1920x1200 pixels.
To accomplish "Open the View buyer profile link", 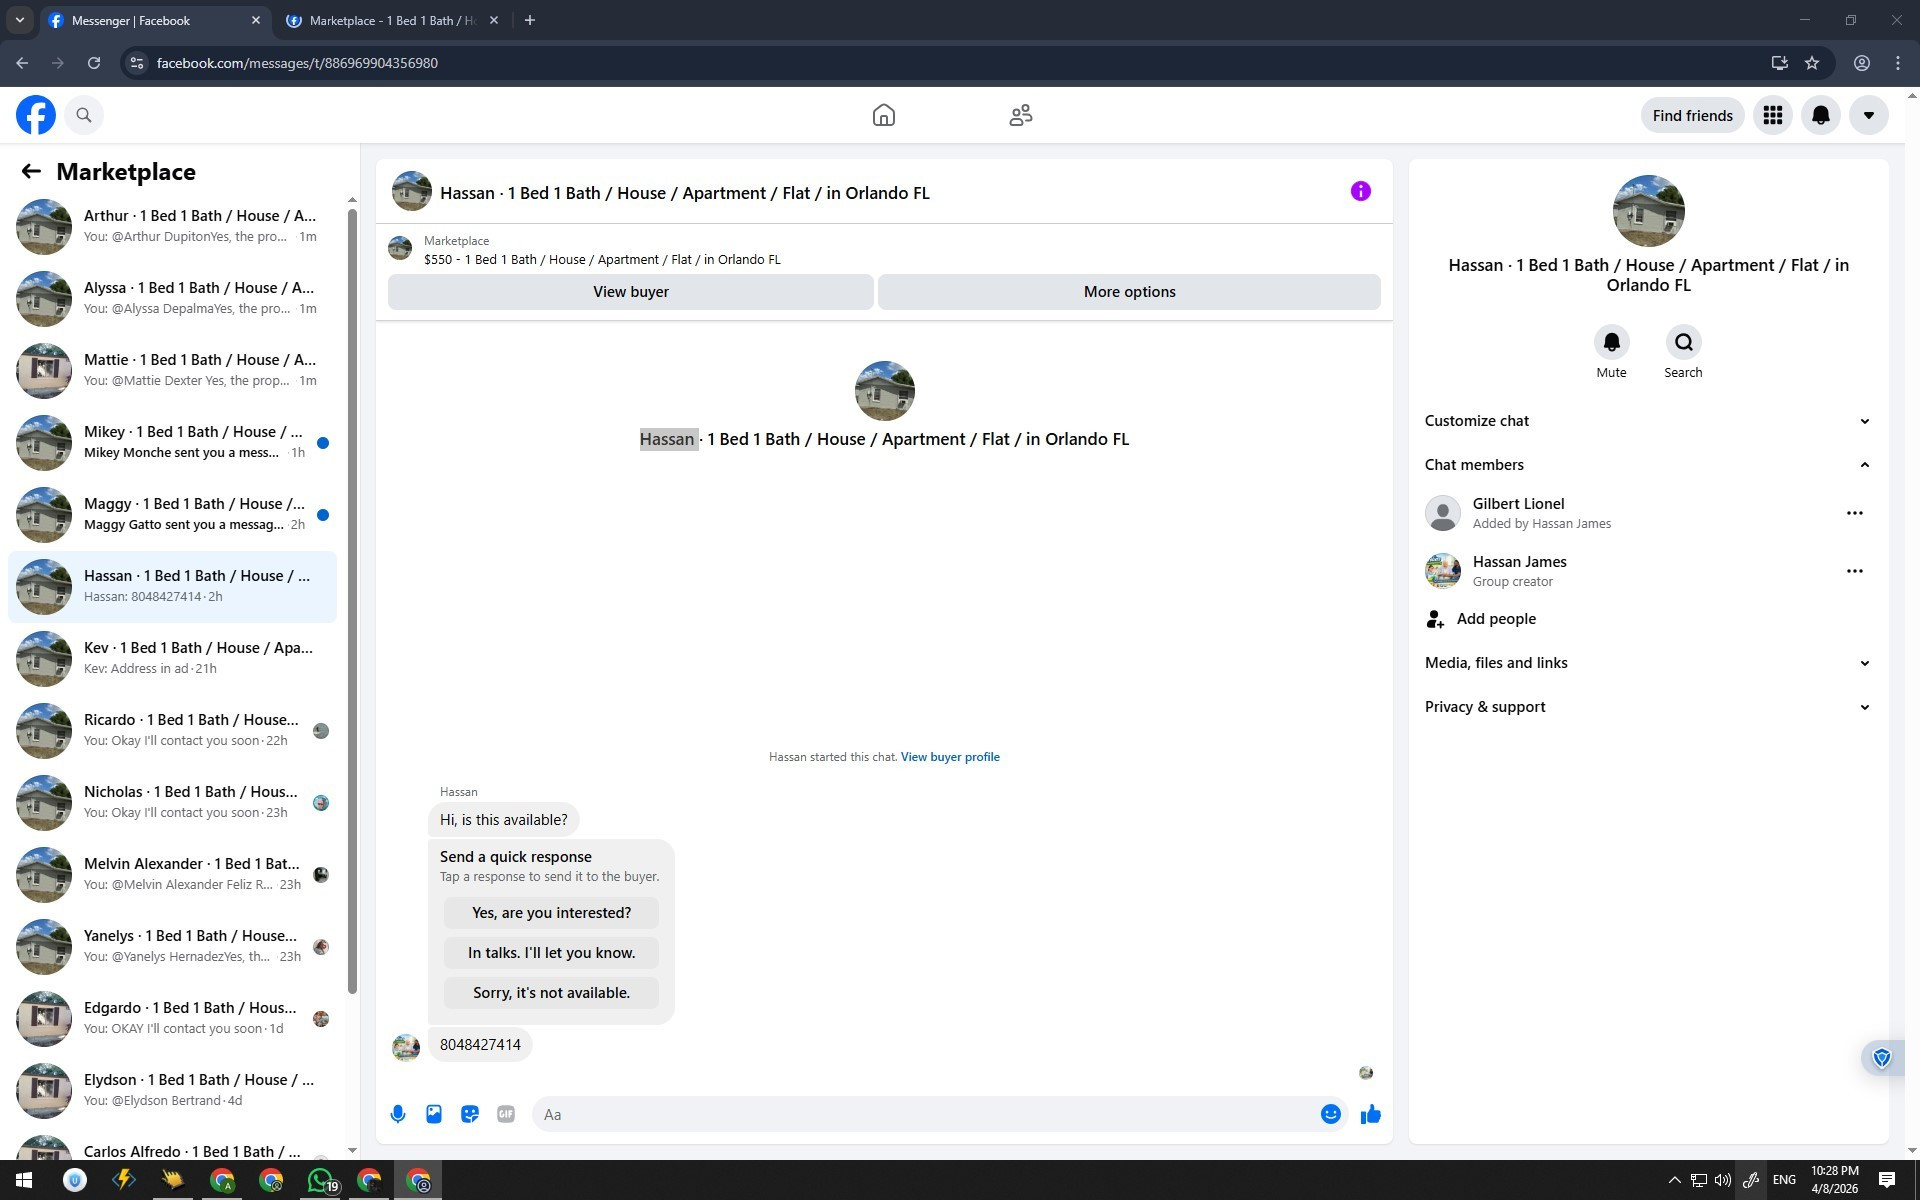I will pyautogui.click(x=949, y=757).
